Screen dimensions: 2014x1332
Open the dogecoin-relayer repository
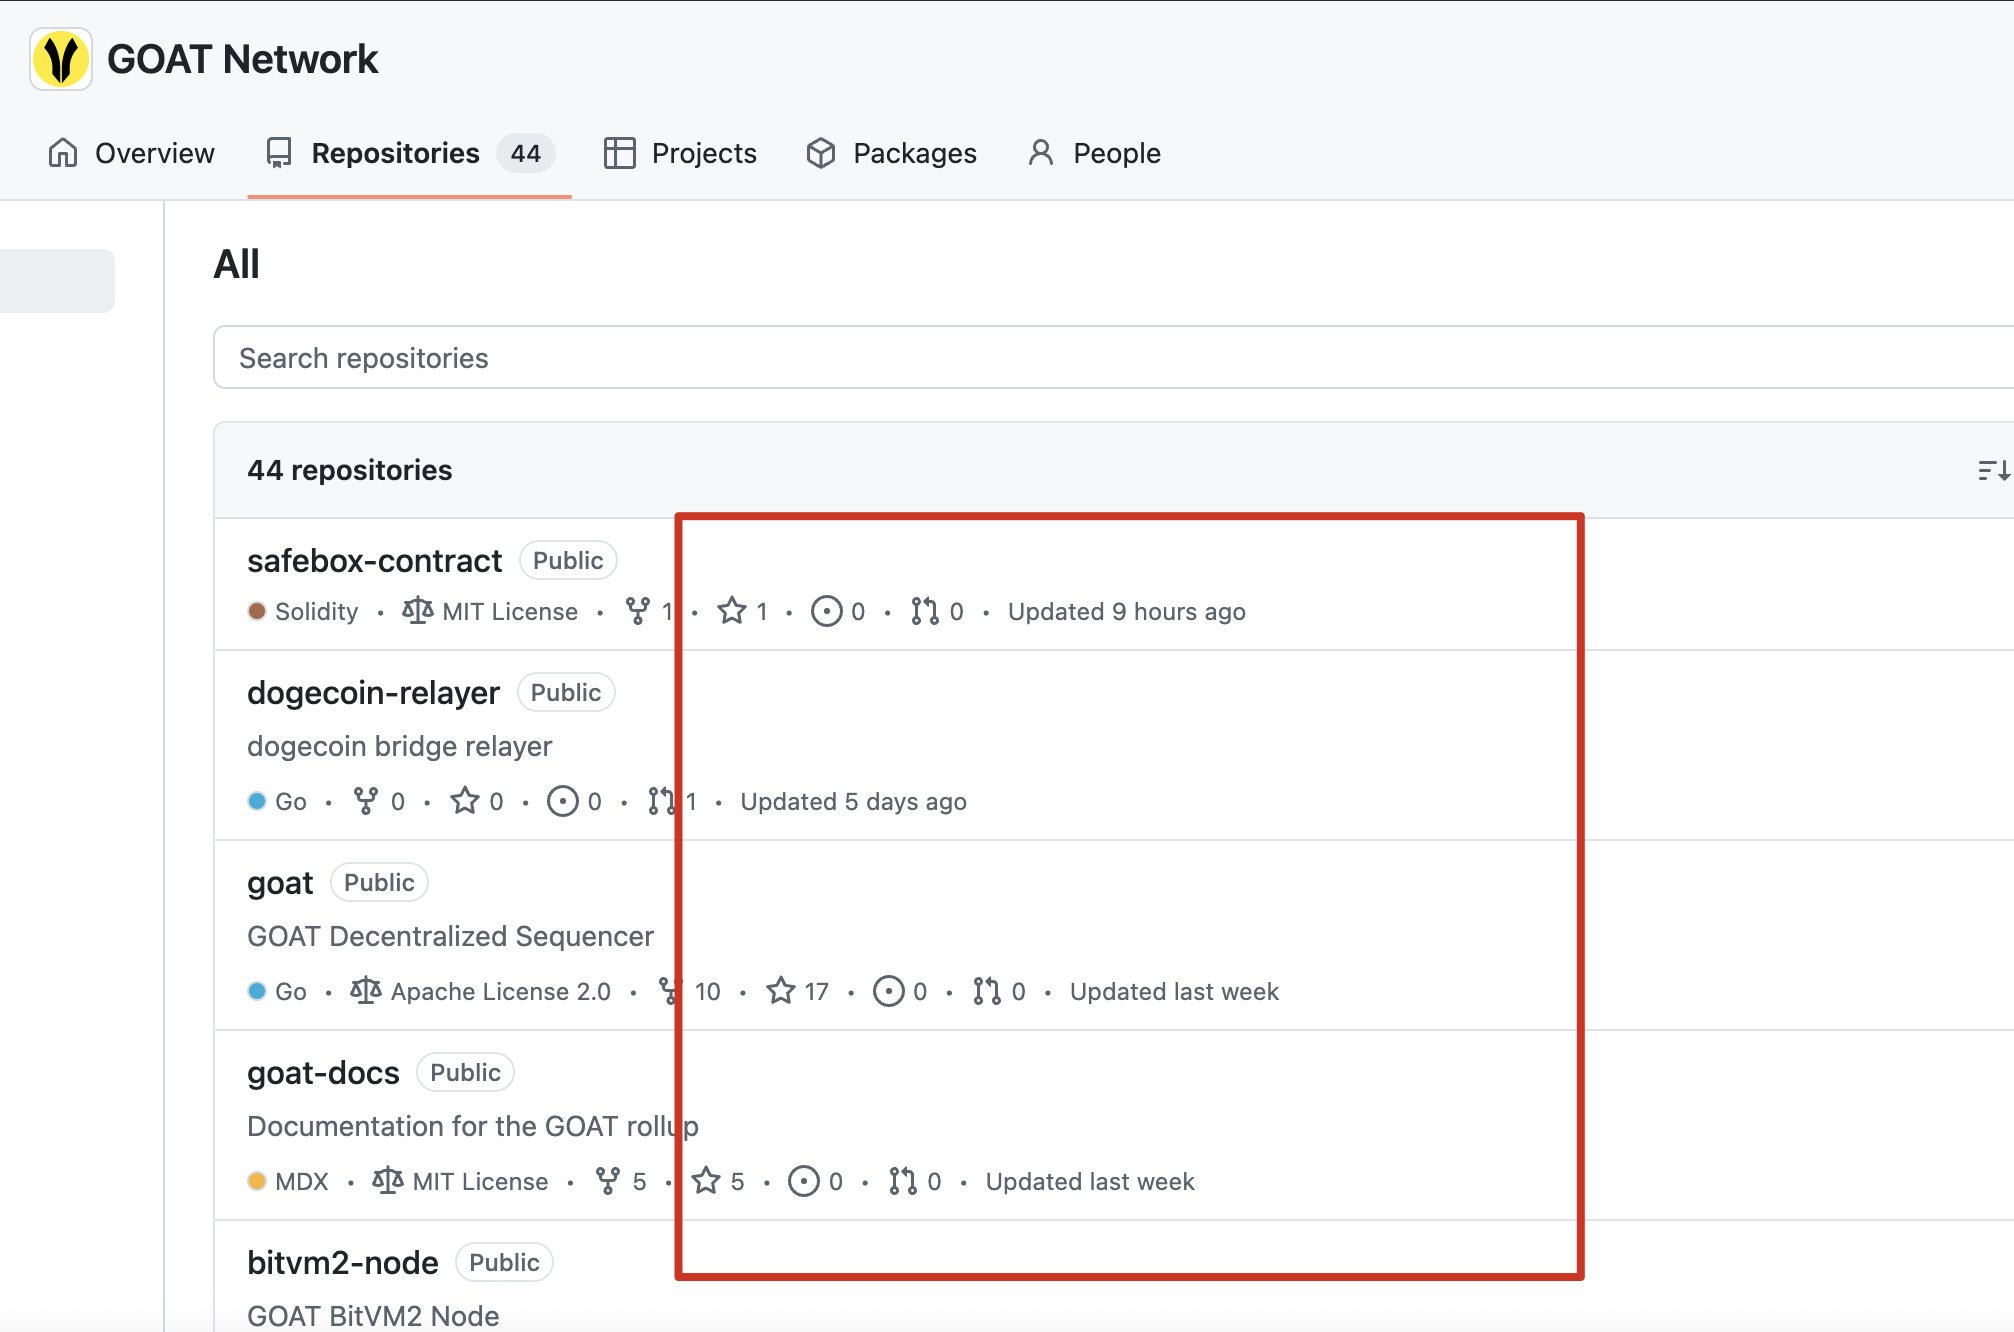373,693
